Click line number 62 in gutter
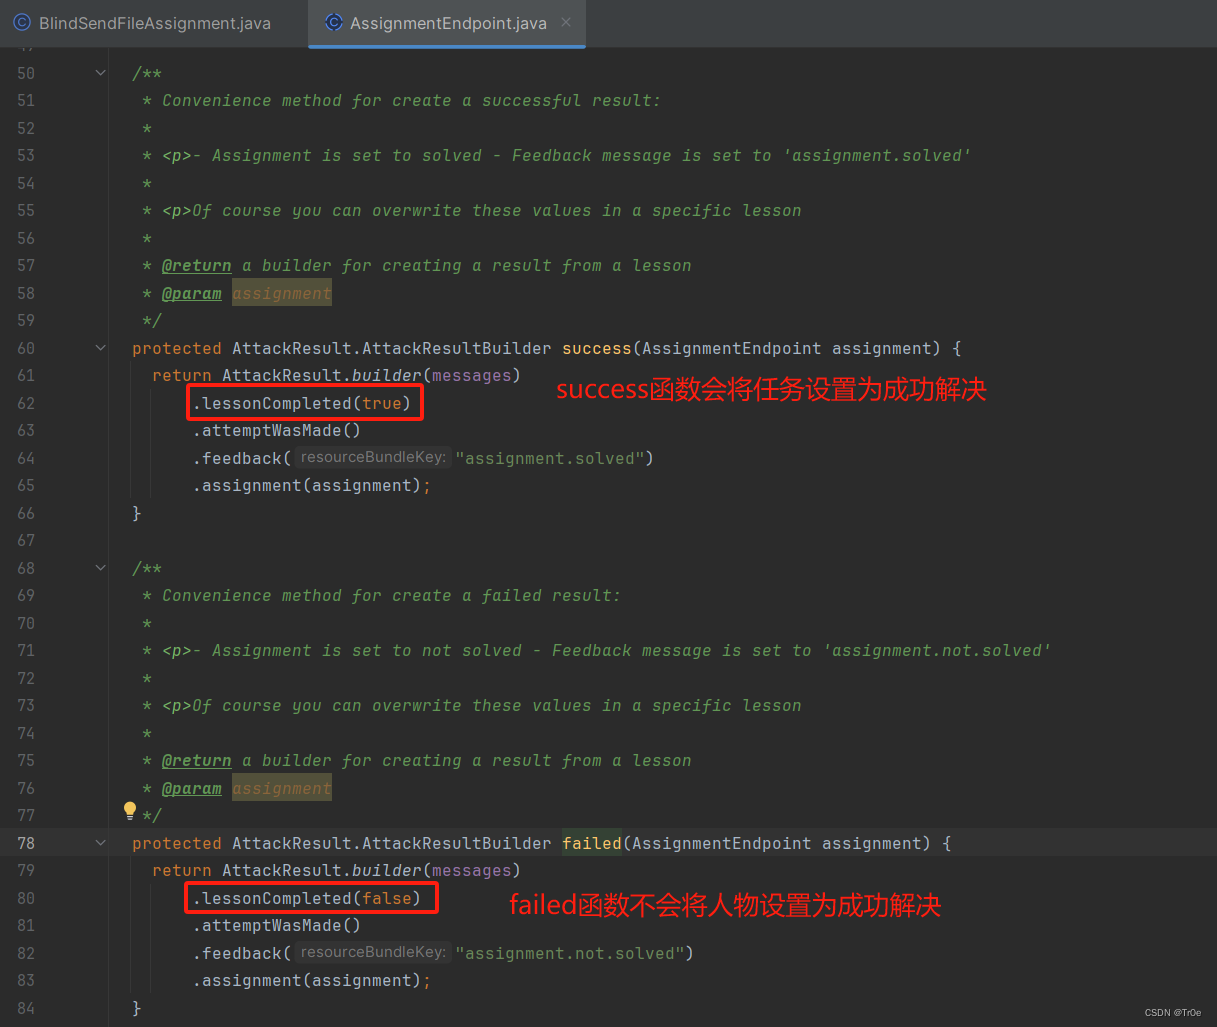This screenshot has width=1217, height=1027. point(26,403)
